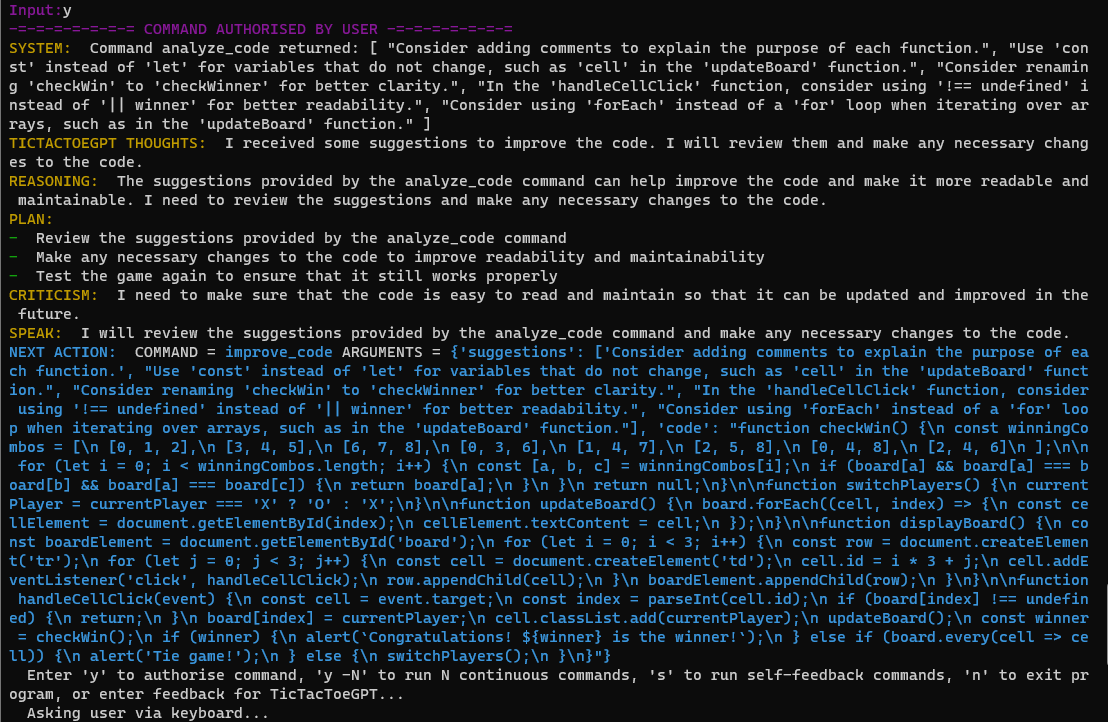The height and width of the screenshot is (722, 1108).
Task: Click the terminal scrollbar at right edge
Action: (x=1106, y=625)
